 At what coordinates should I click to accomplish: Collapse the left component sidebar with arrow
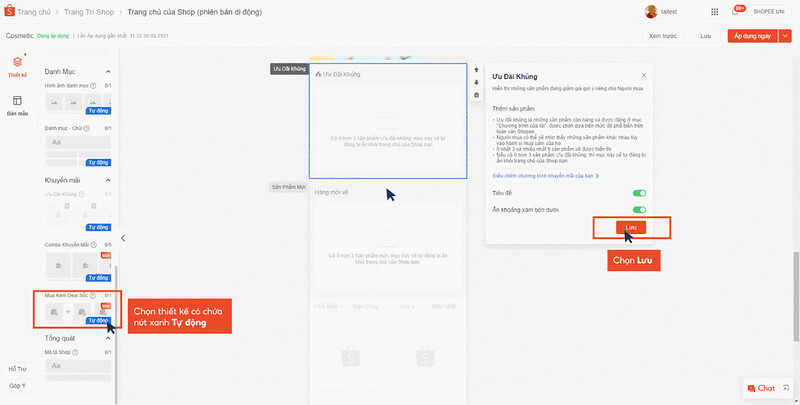point(123,238)
